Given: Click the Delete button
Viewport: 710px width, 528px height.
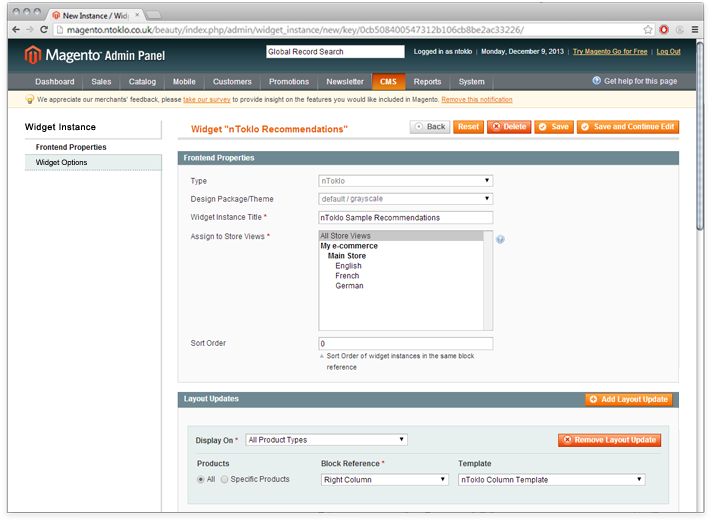Looking at the screenshot, I should (509, 127).
